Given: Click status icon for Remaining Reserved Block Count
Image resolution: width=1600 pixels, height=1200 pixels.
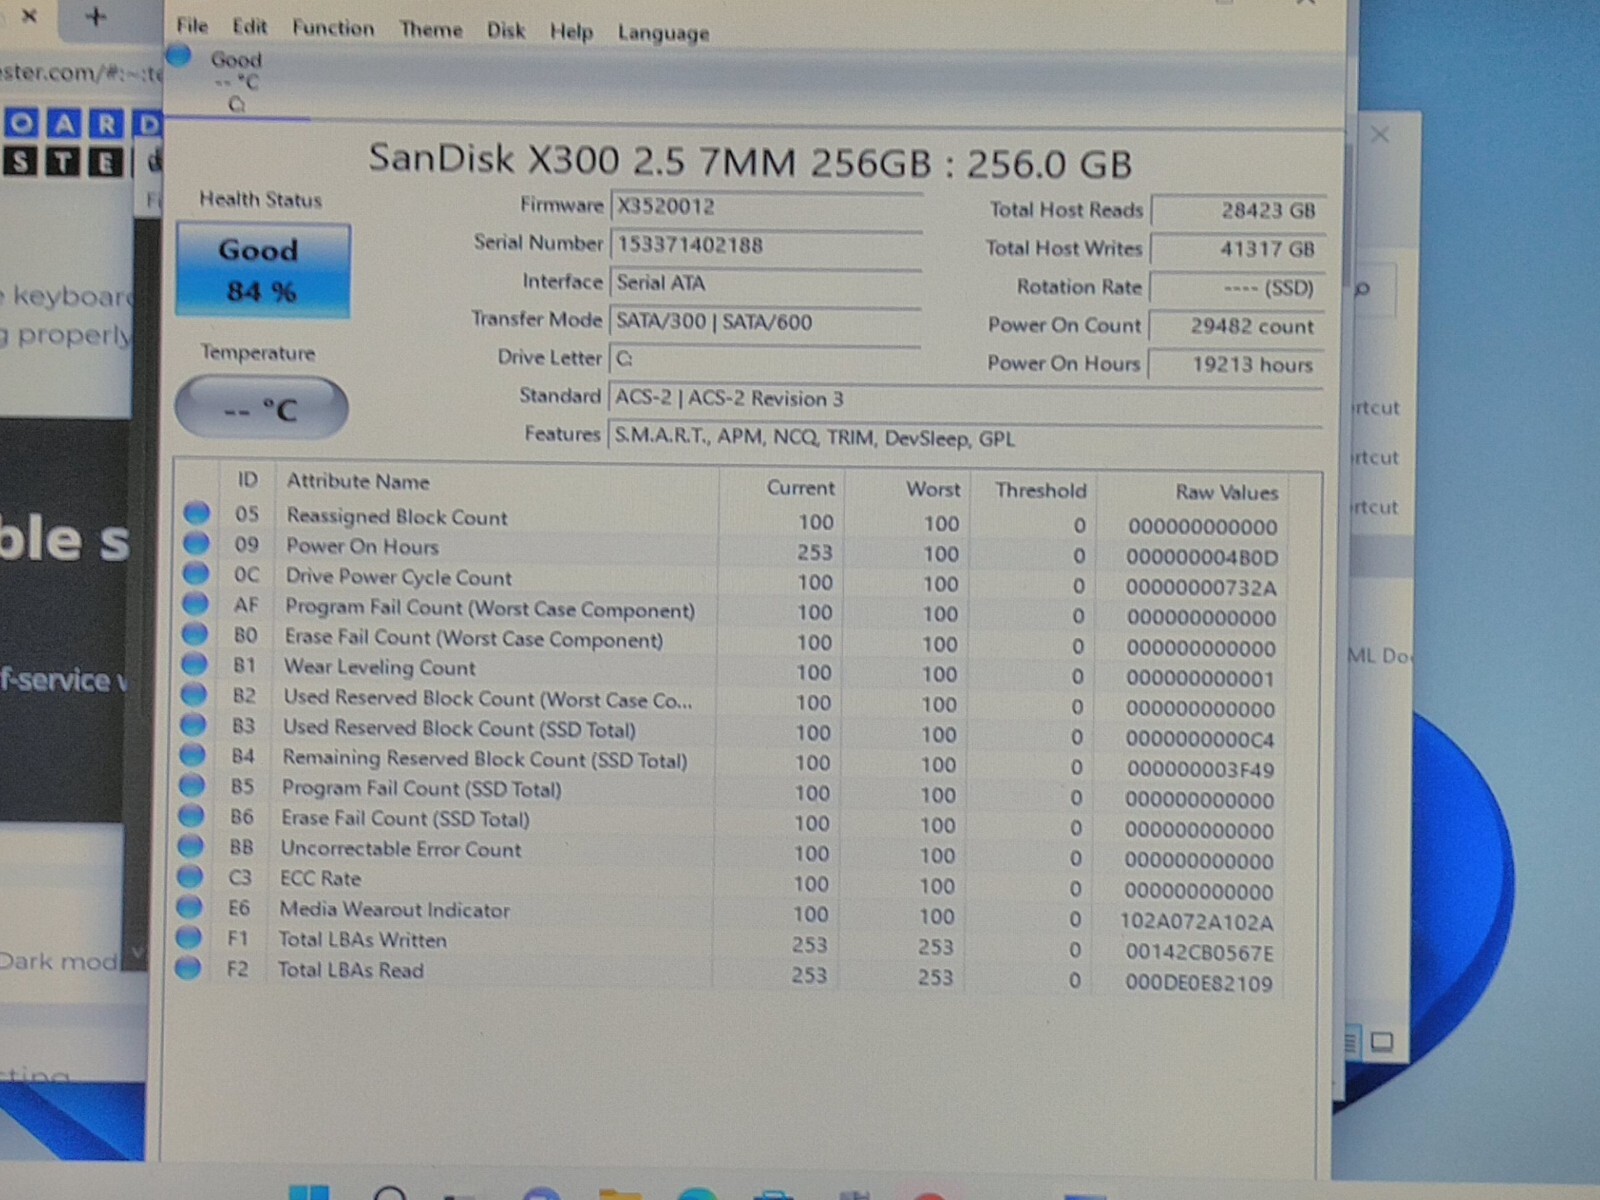Looking at the screenshot, I should (193, 755).
